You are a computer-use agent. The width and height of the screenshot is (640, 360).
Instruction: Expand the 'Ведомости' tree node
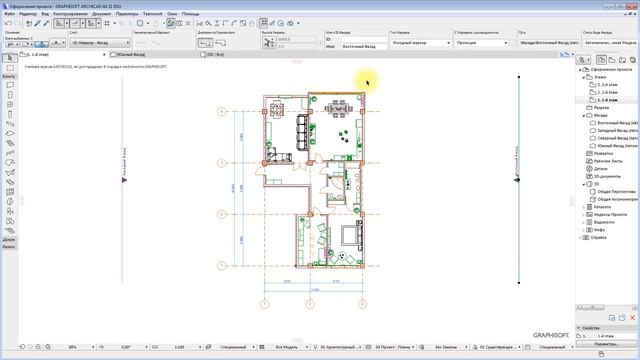(x=584, y=222)
